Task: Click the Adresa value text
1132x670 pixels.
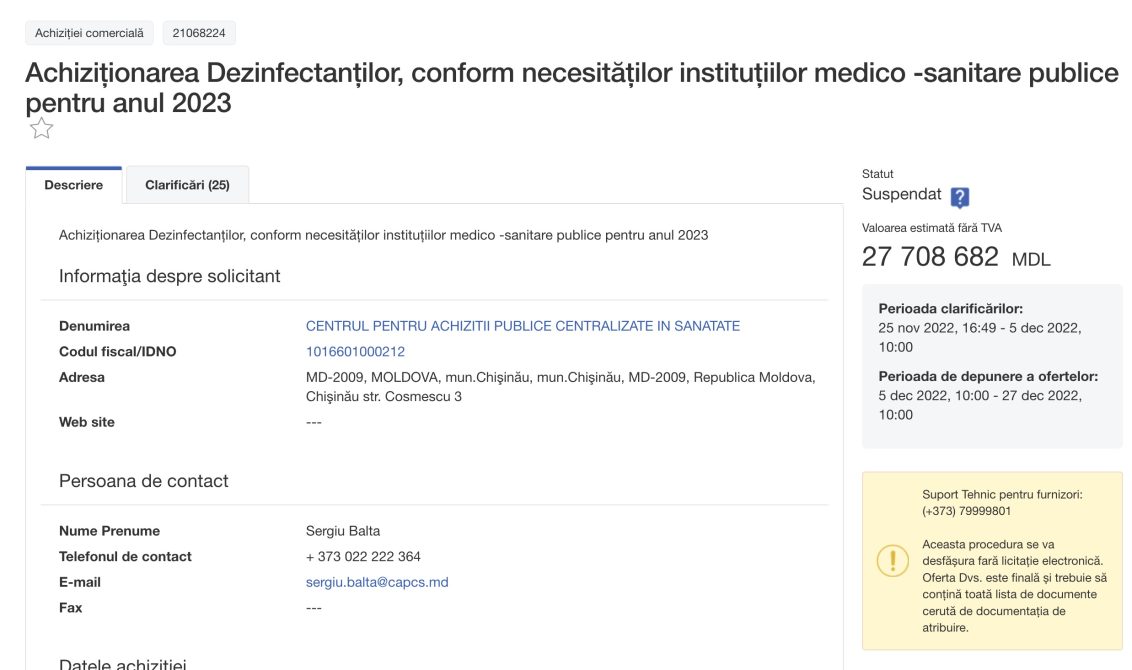Action: (560, 387)
